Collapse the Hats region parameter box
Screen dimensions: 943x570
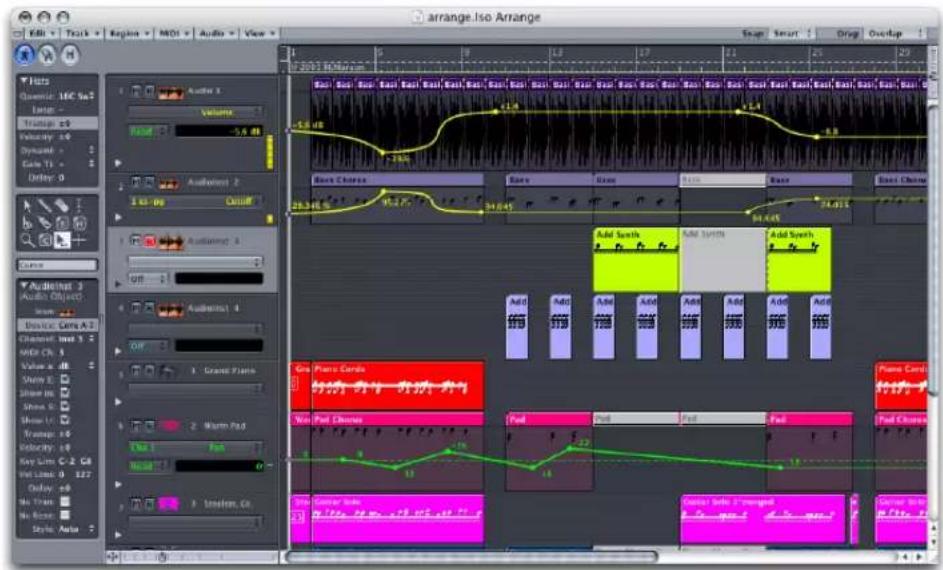click(24, 81)
